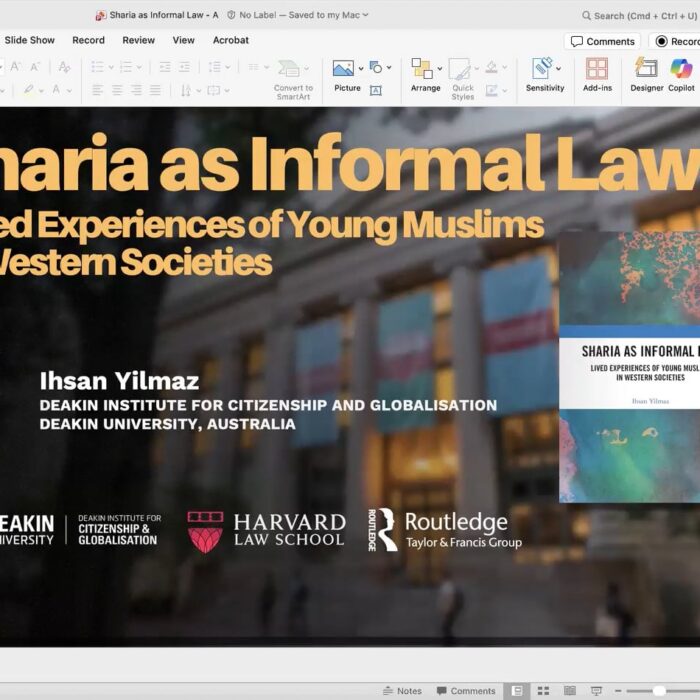Adjust the zoom slider
This screenshot has width=700, height=700.
pos(658,690)
